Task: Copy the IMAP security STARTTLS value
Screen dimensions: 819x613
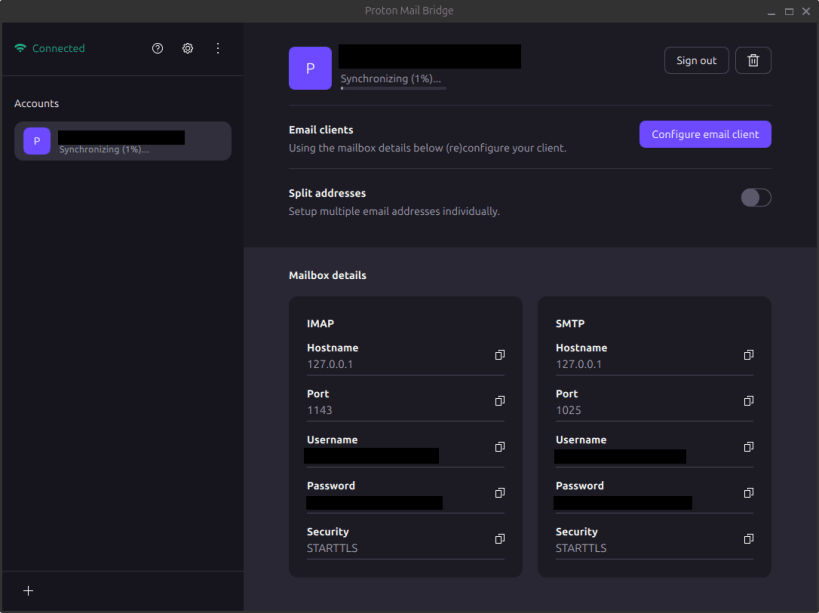Action: [500, 539]
